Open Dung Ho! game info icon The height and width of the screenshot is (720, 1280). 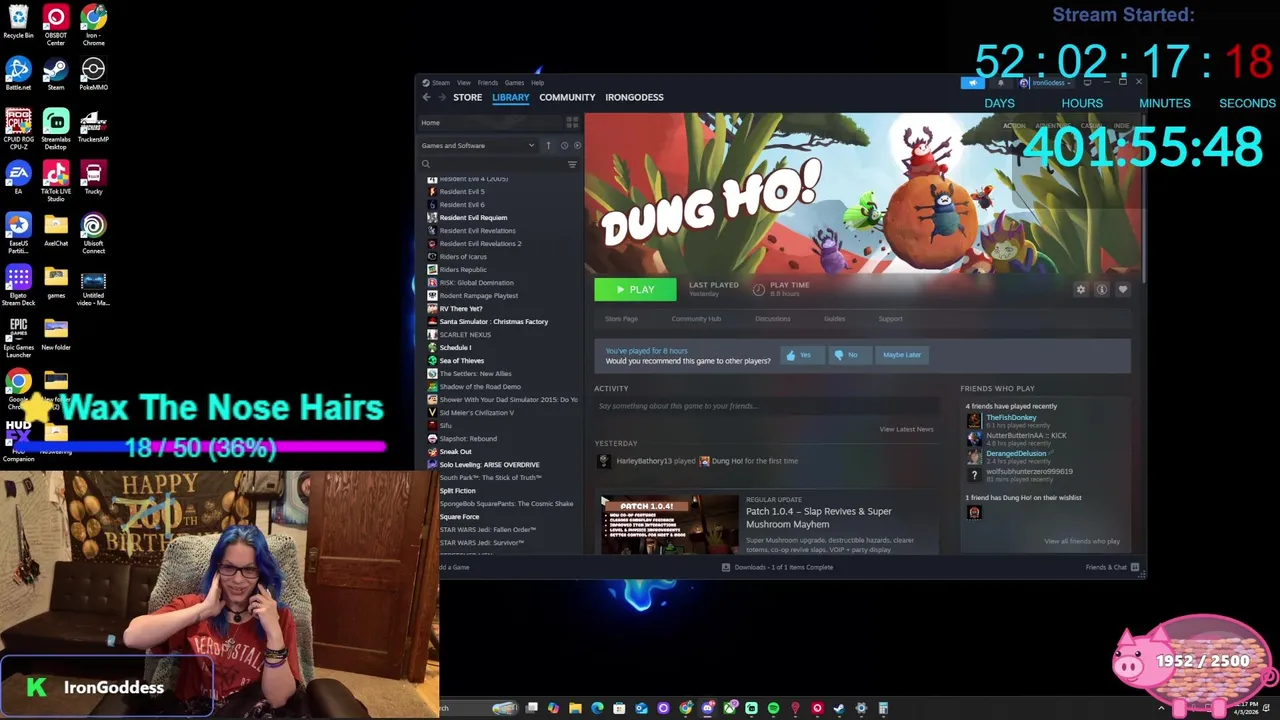1101,289
